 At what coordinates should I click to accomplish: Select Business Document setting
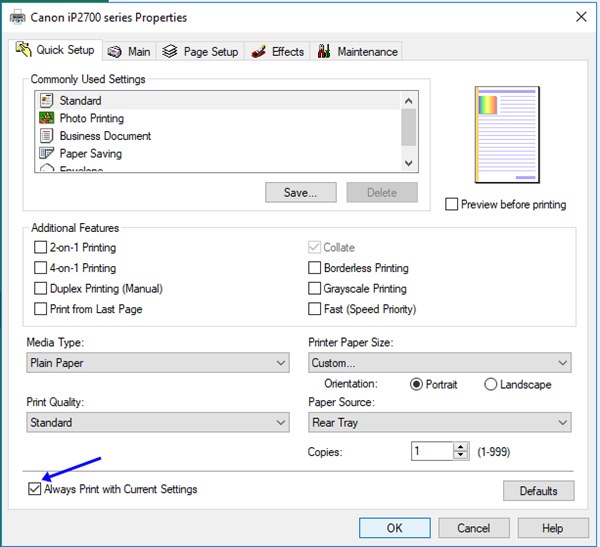pyautogui.click(x=218, y=136)
